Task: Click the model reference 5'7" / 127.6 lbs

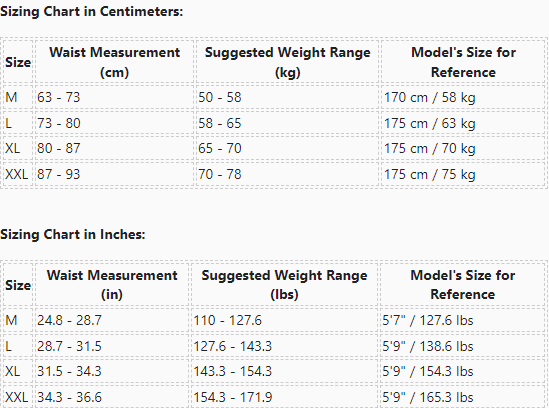Action: coord(428,320)
